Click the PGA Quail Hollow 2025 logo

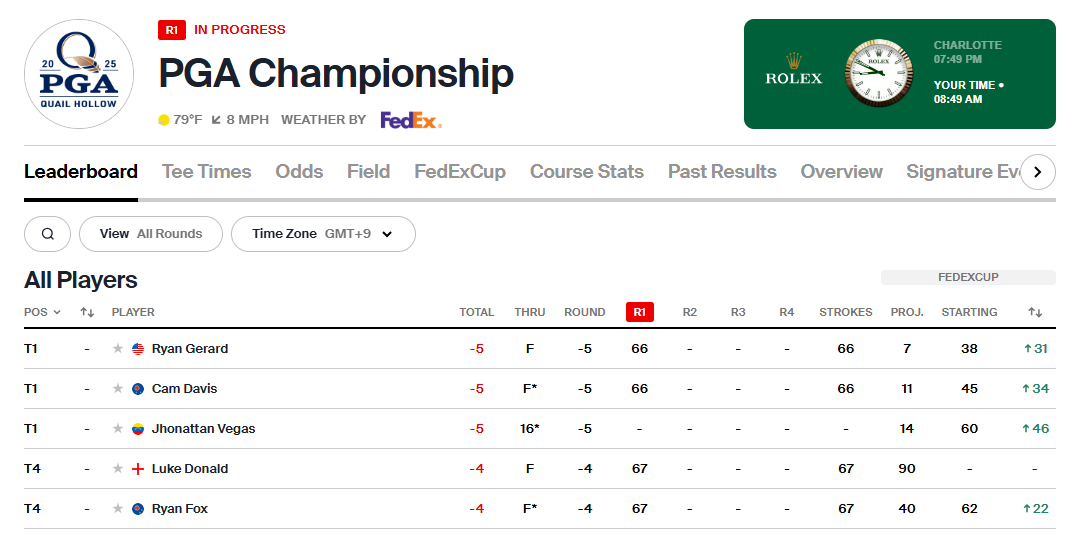tap(79, 74)
